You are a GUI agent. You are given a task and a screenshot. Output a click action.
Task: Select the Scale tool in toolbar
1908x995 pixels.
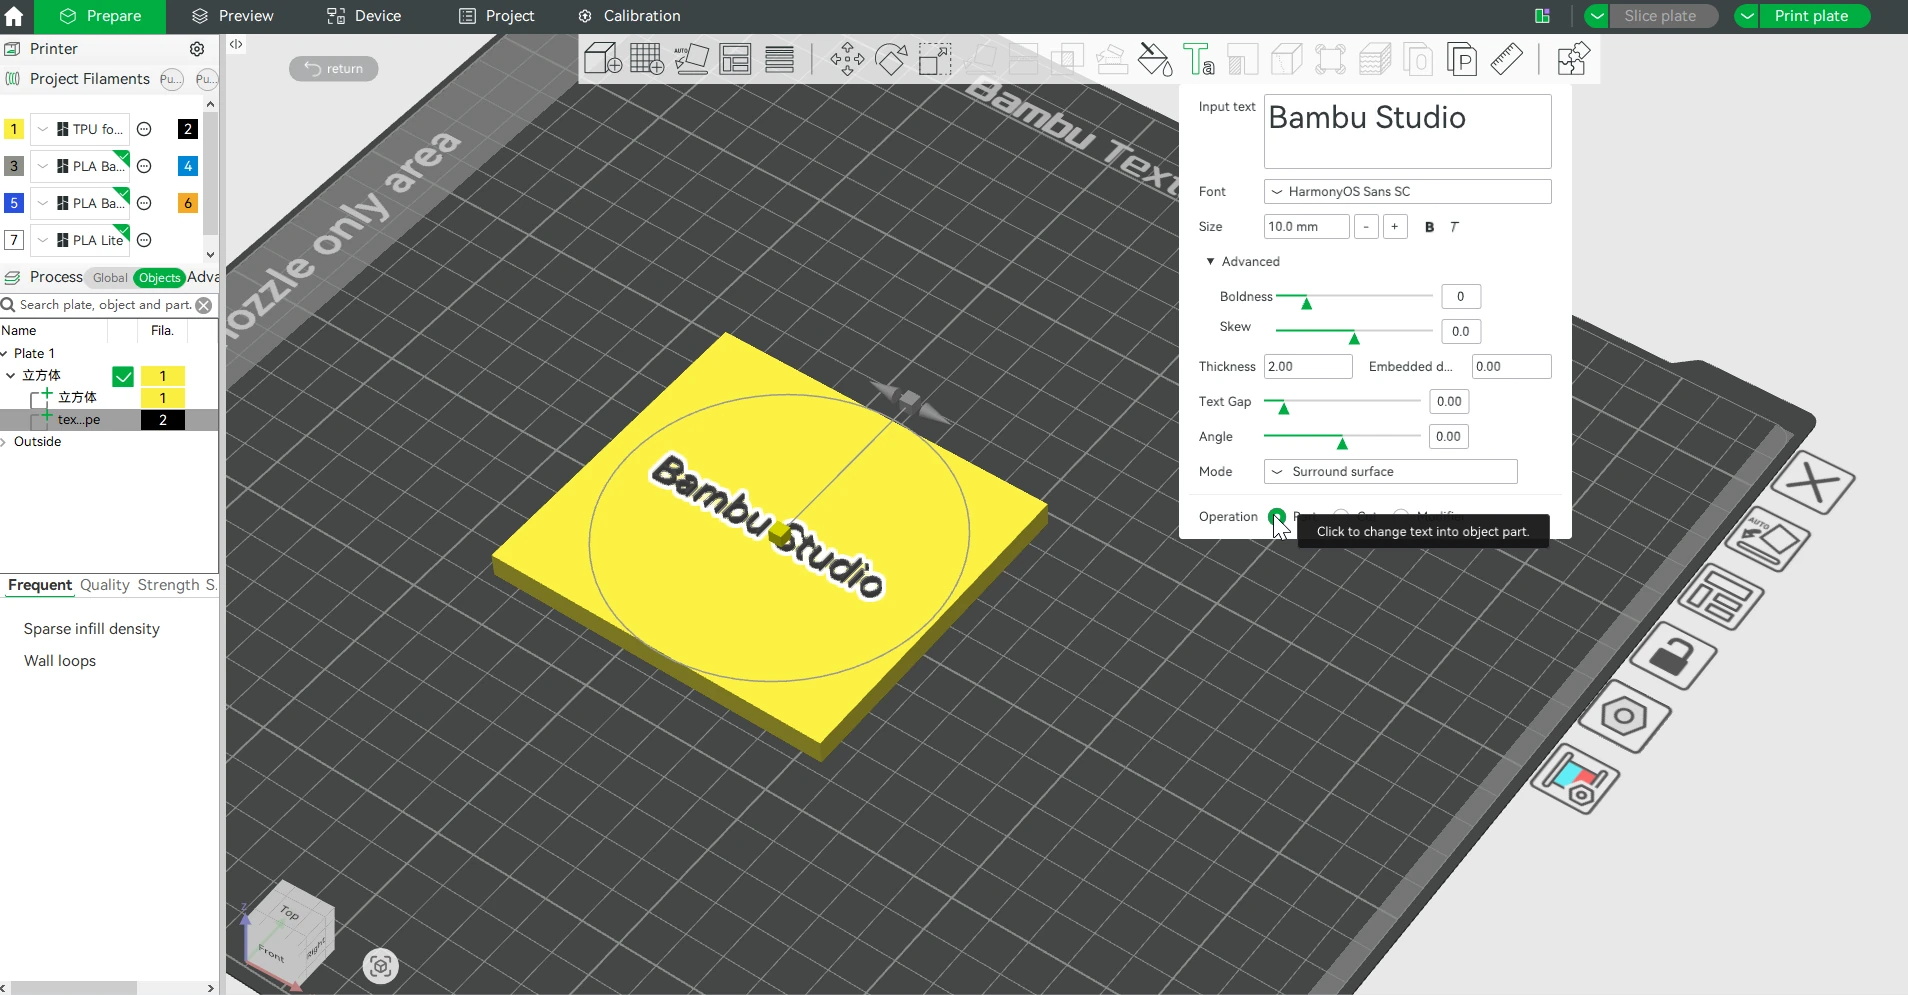click(935, 59)
